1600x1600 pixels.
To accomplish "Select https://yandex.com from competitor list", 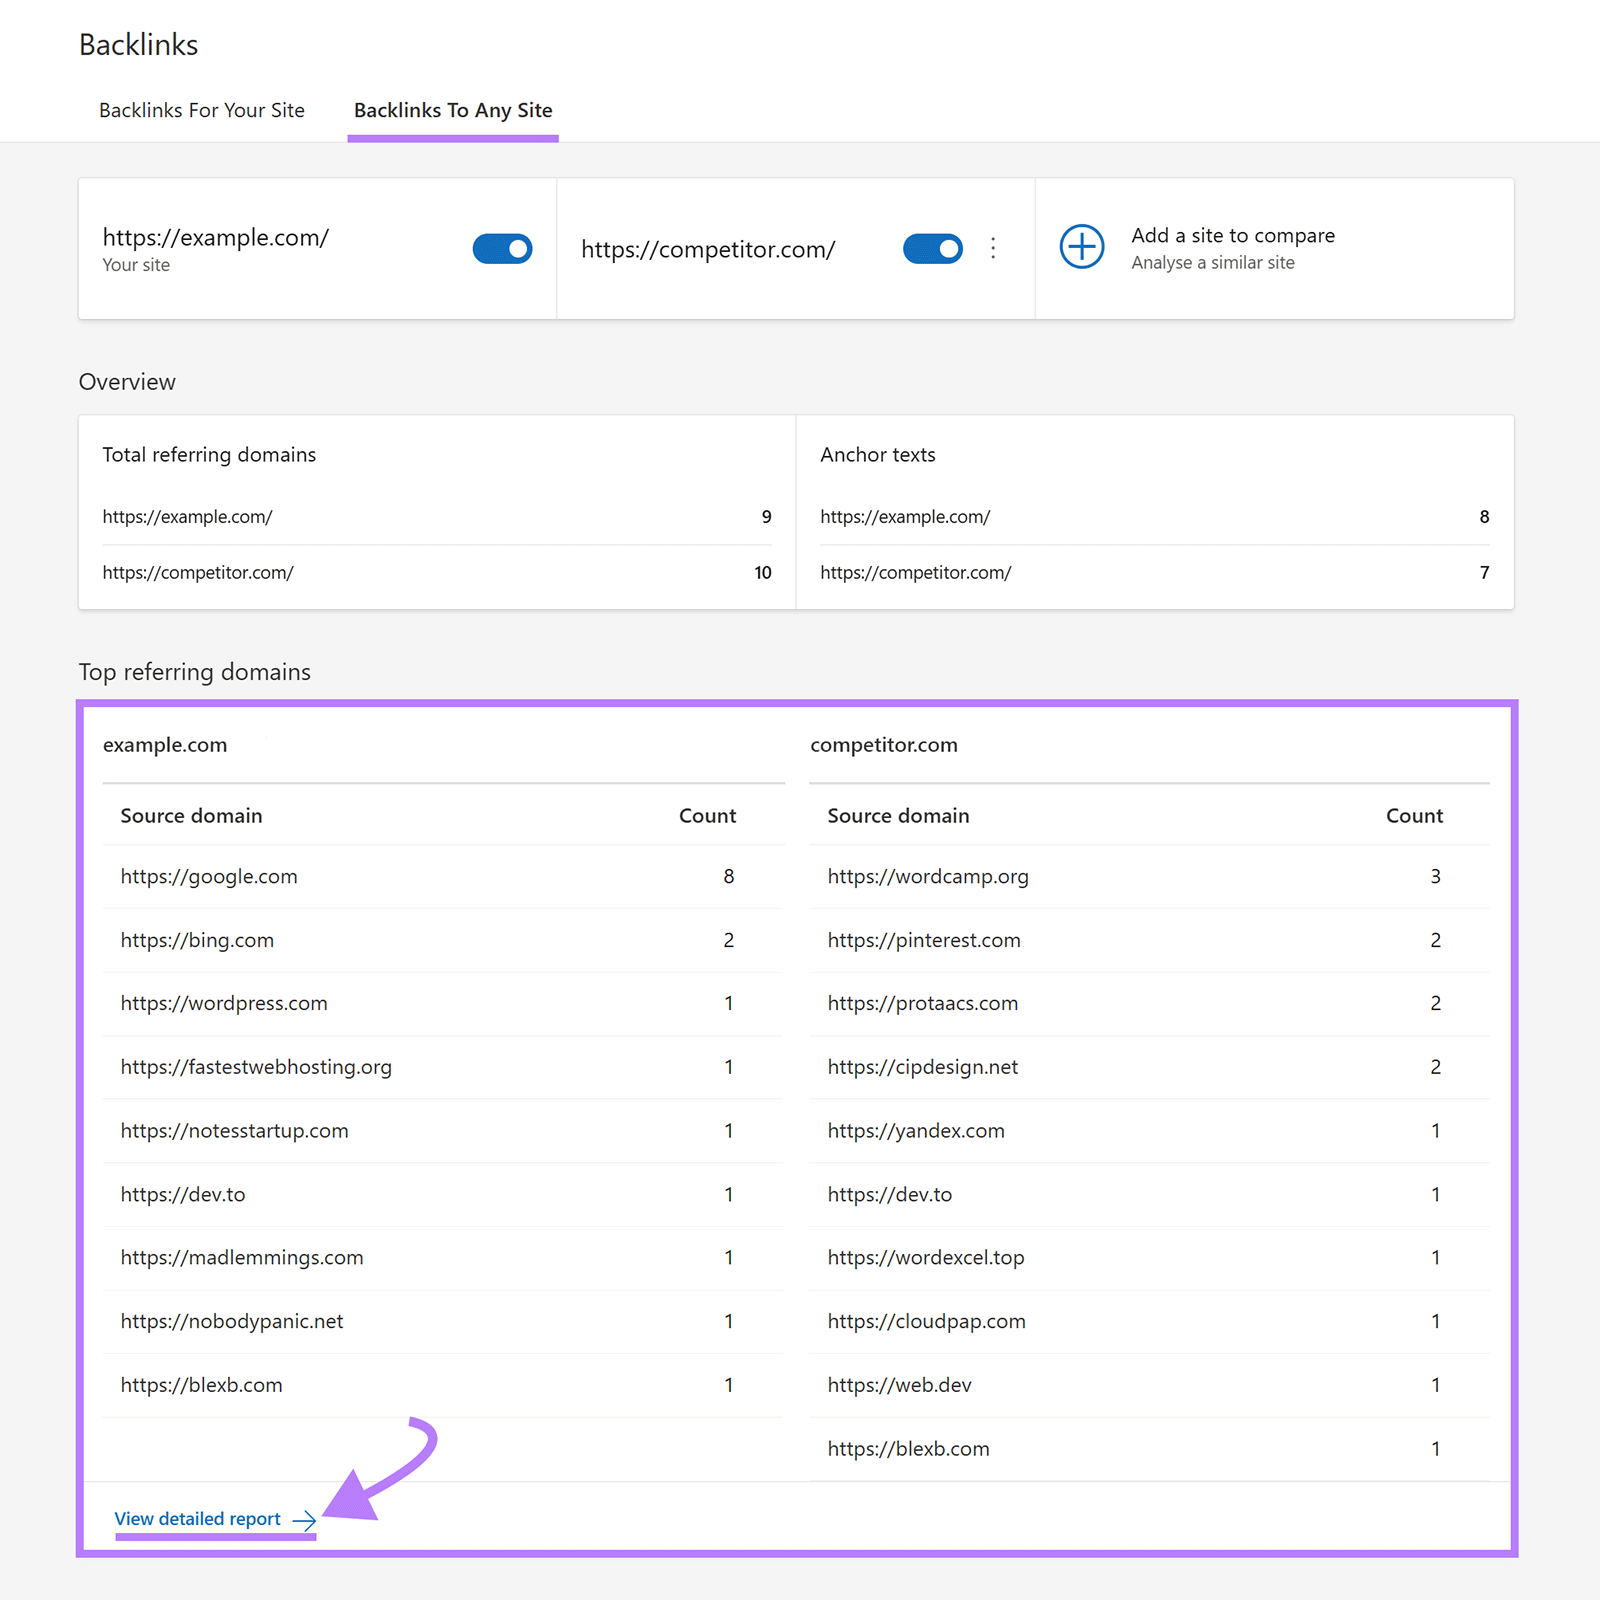I will (x=915, y=1130).
